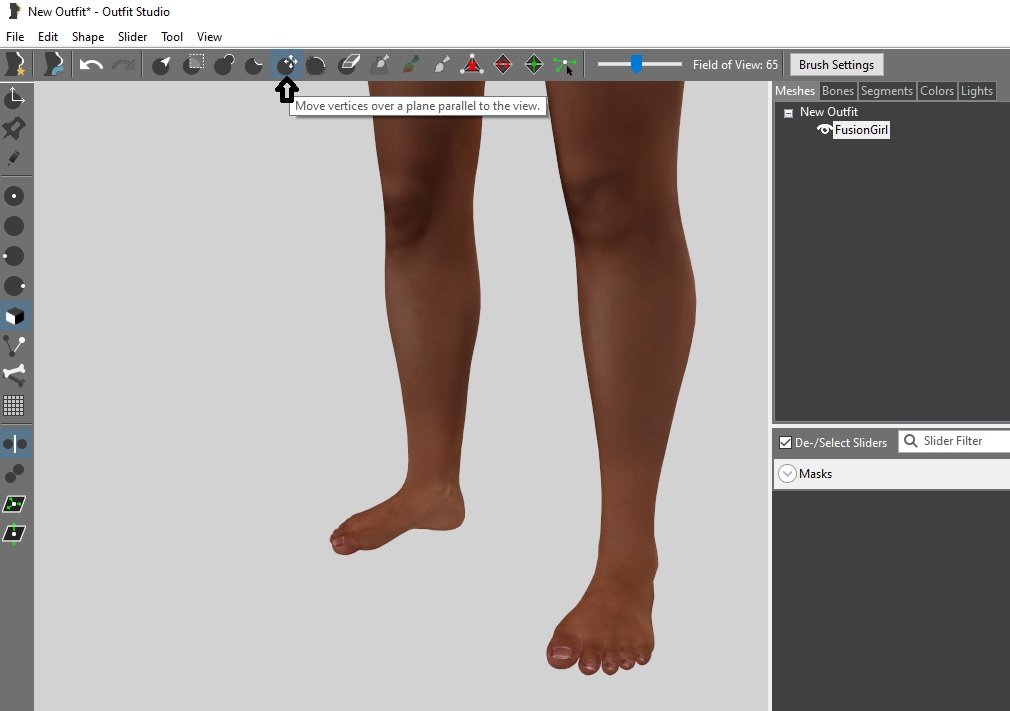This screenshot has height=711, width=1010.
Task: Click the pushpin icon in left sidebar
Action: coord(14,128)
